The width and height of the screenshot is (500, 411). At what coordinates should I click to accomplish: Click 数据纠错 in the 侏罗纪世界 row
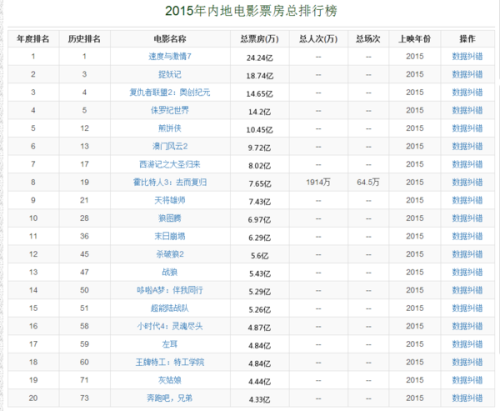point(467,110)
